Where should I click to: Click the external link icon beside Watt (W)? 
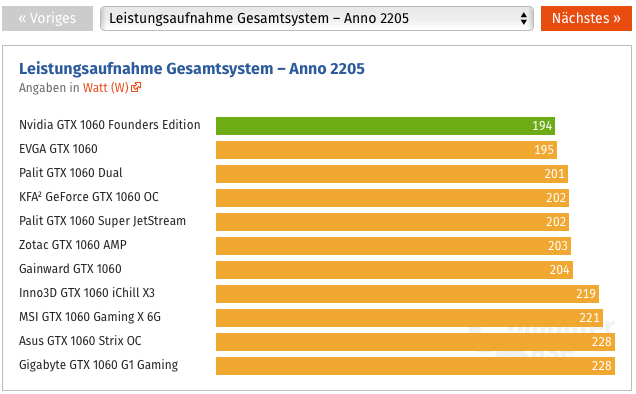[136, 87]
